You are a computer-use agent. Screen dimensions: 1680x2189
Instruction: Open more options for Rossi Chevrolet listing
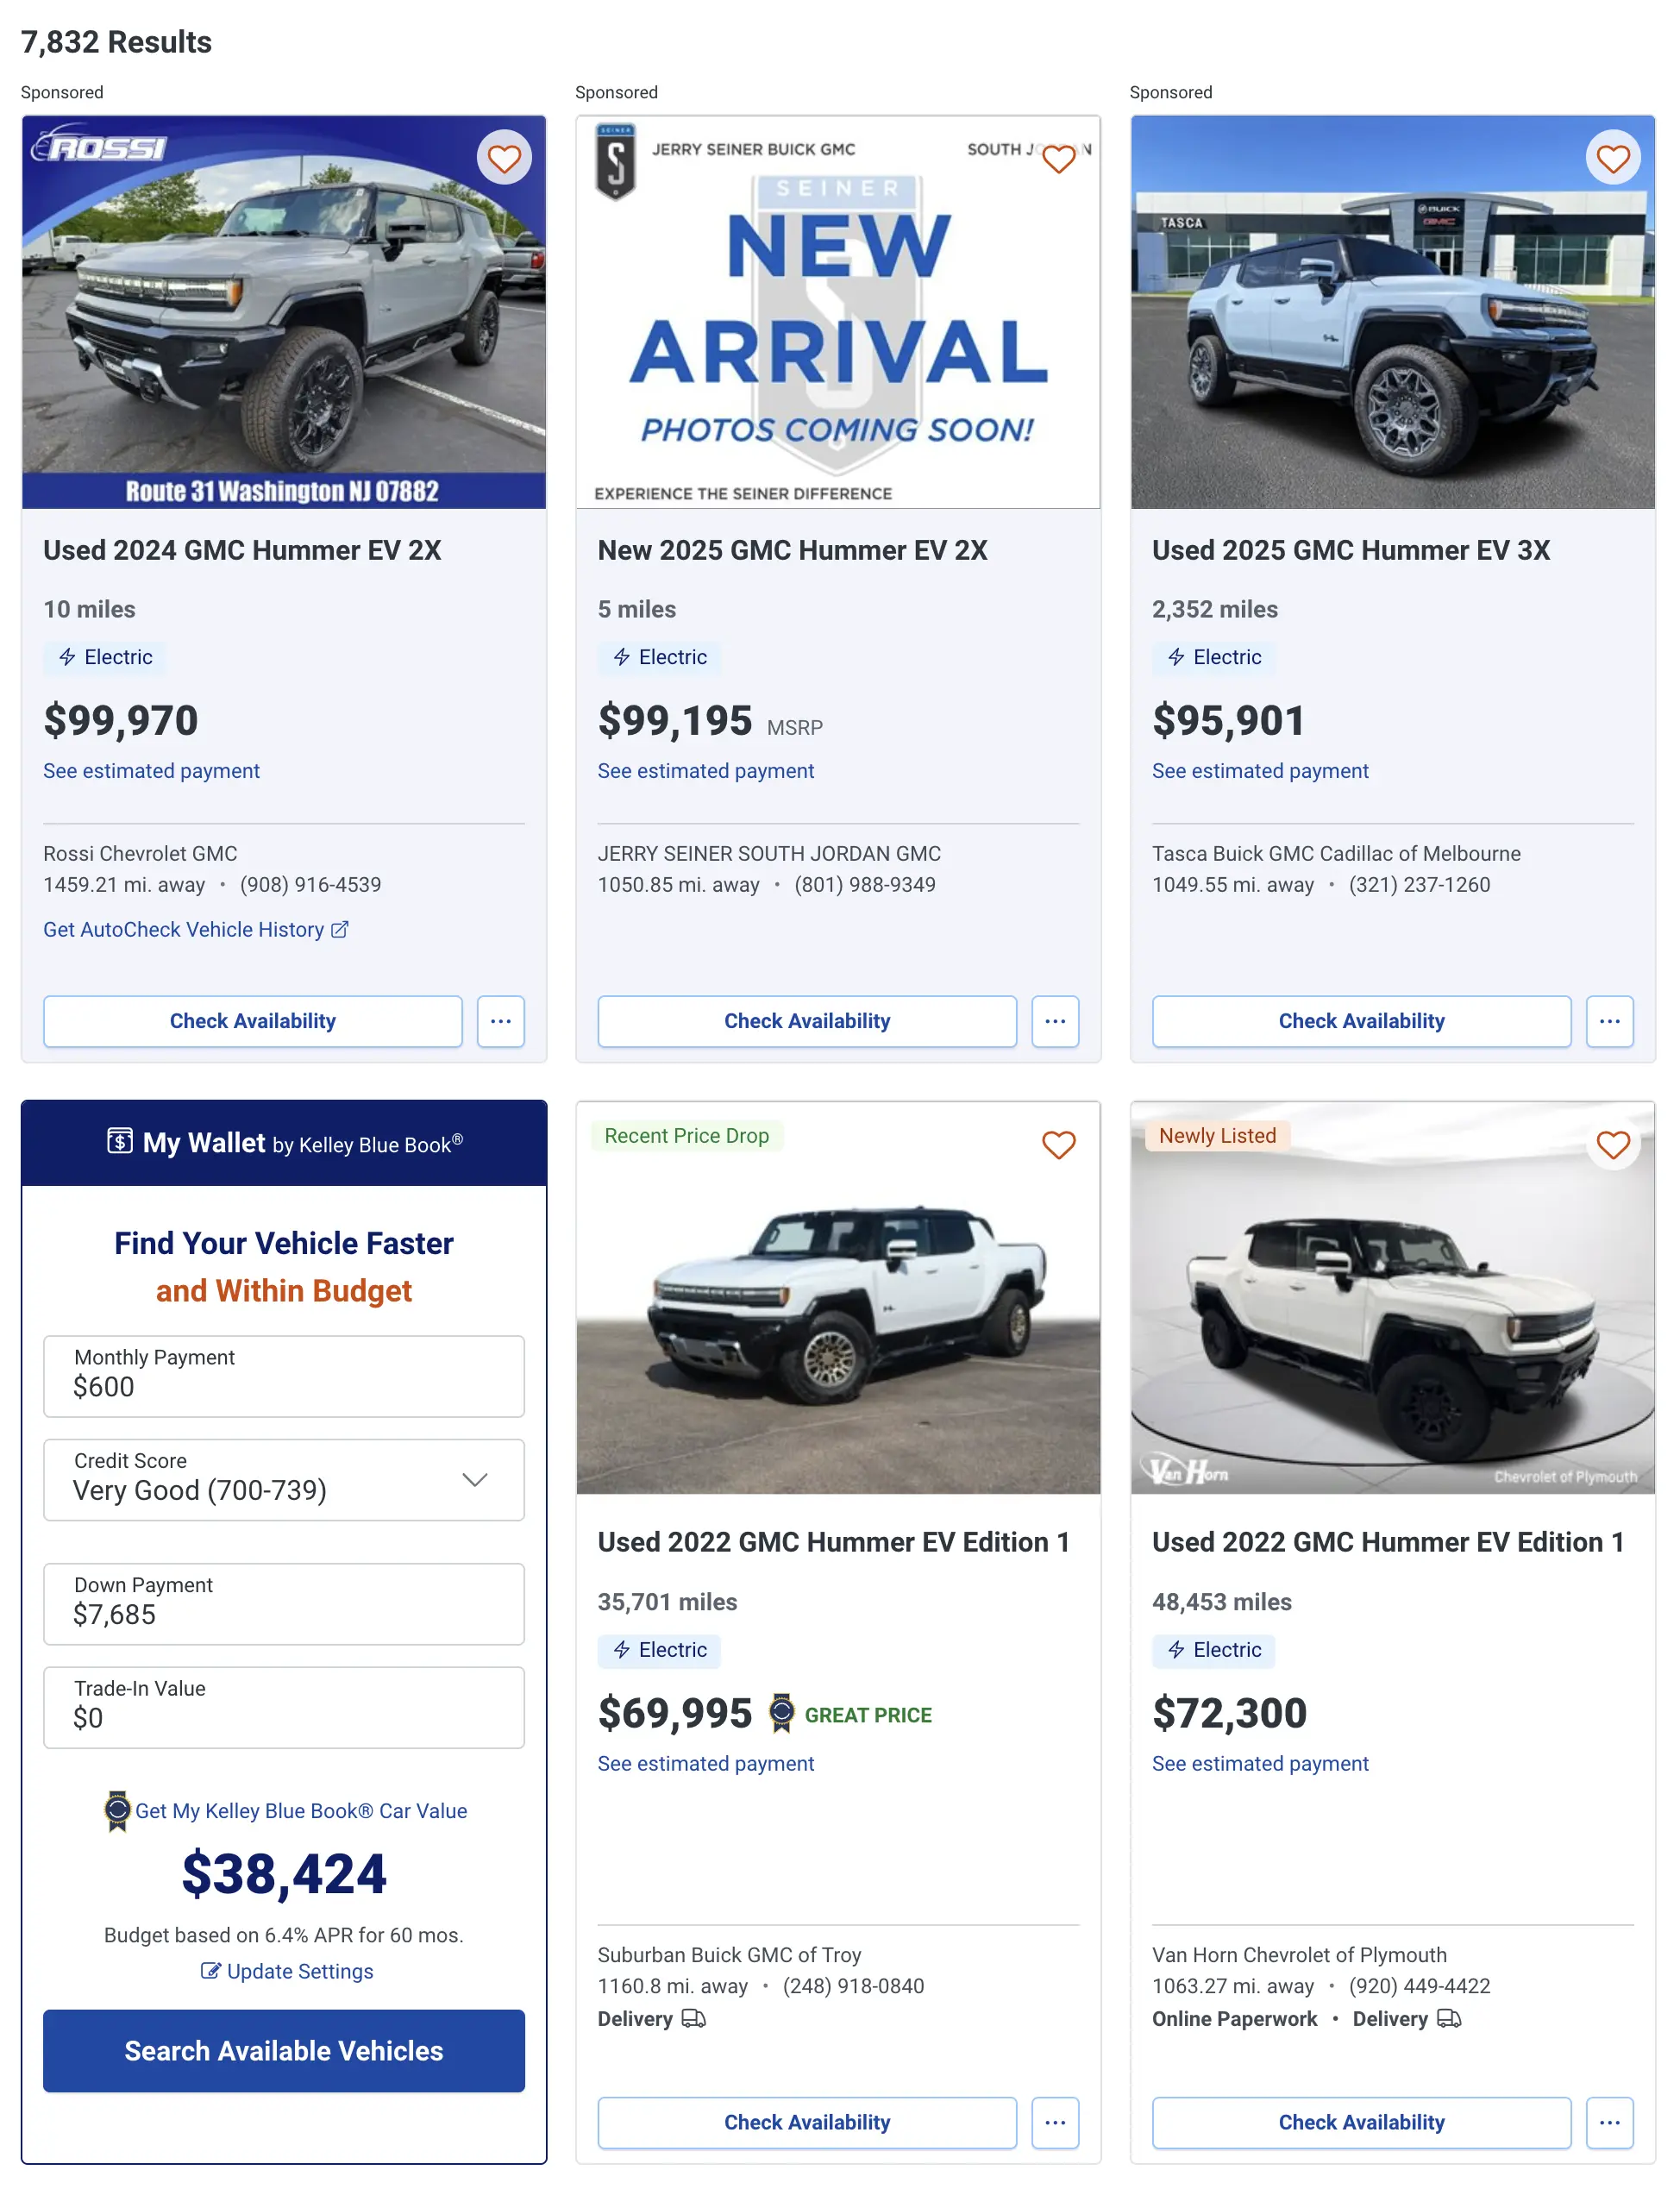point(500,1021)
